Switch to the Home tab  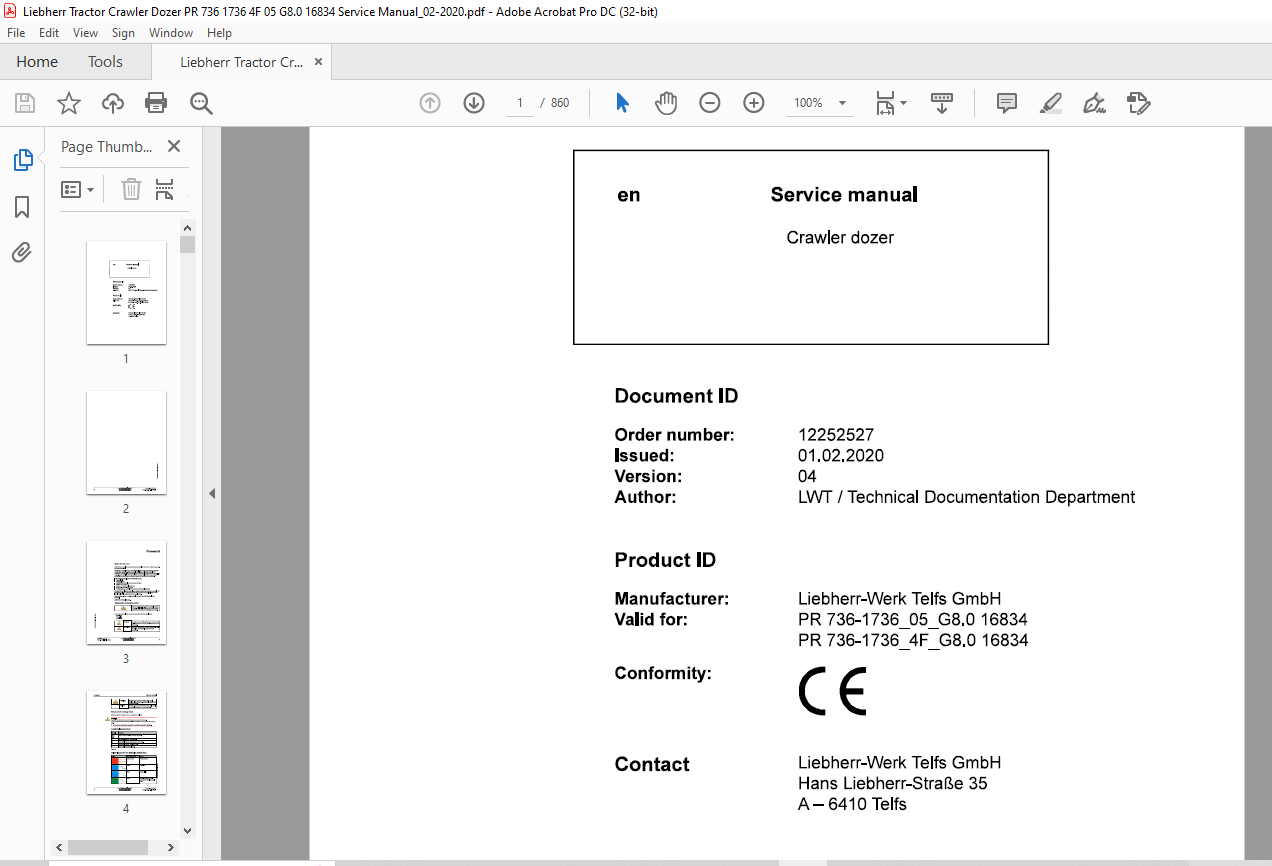click(37, 62)
